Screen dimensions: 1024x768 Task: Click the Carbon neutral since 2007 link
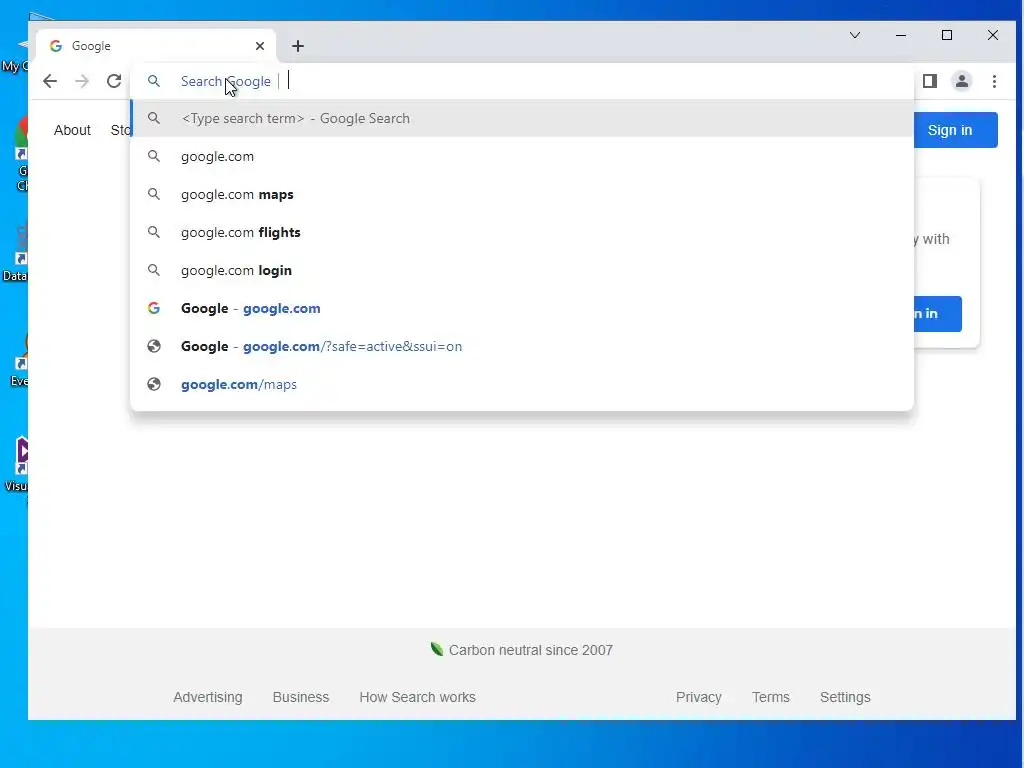click(530, 650)
